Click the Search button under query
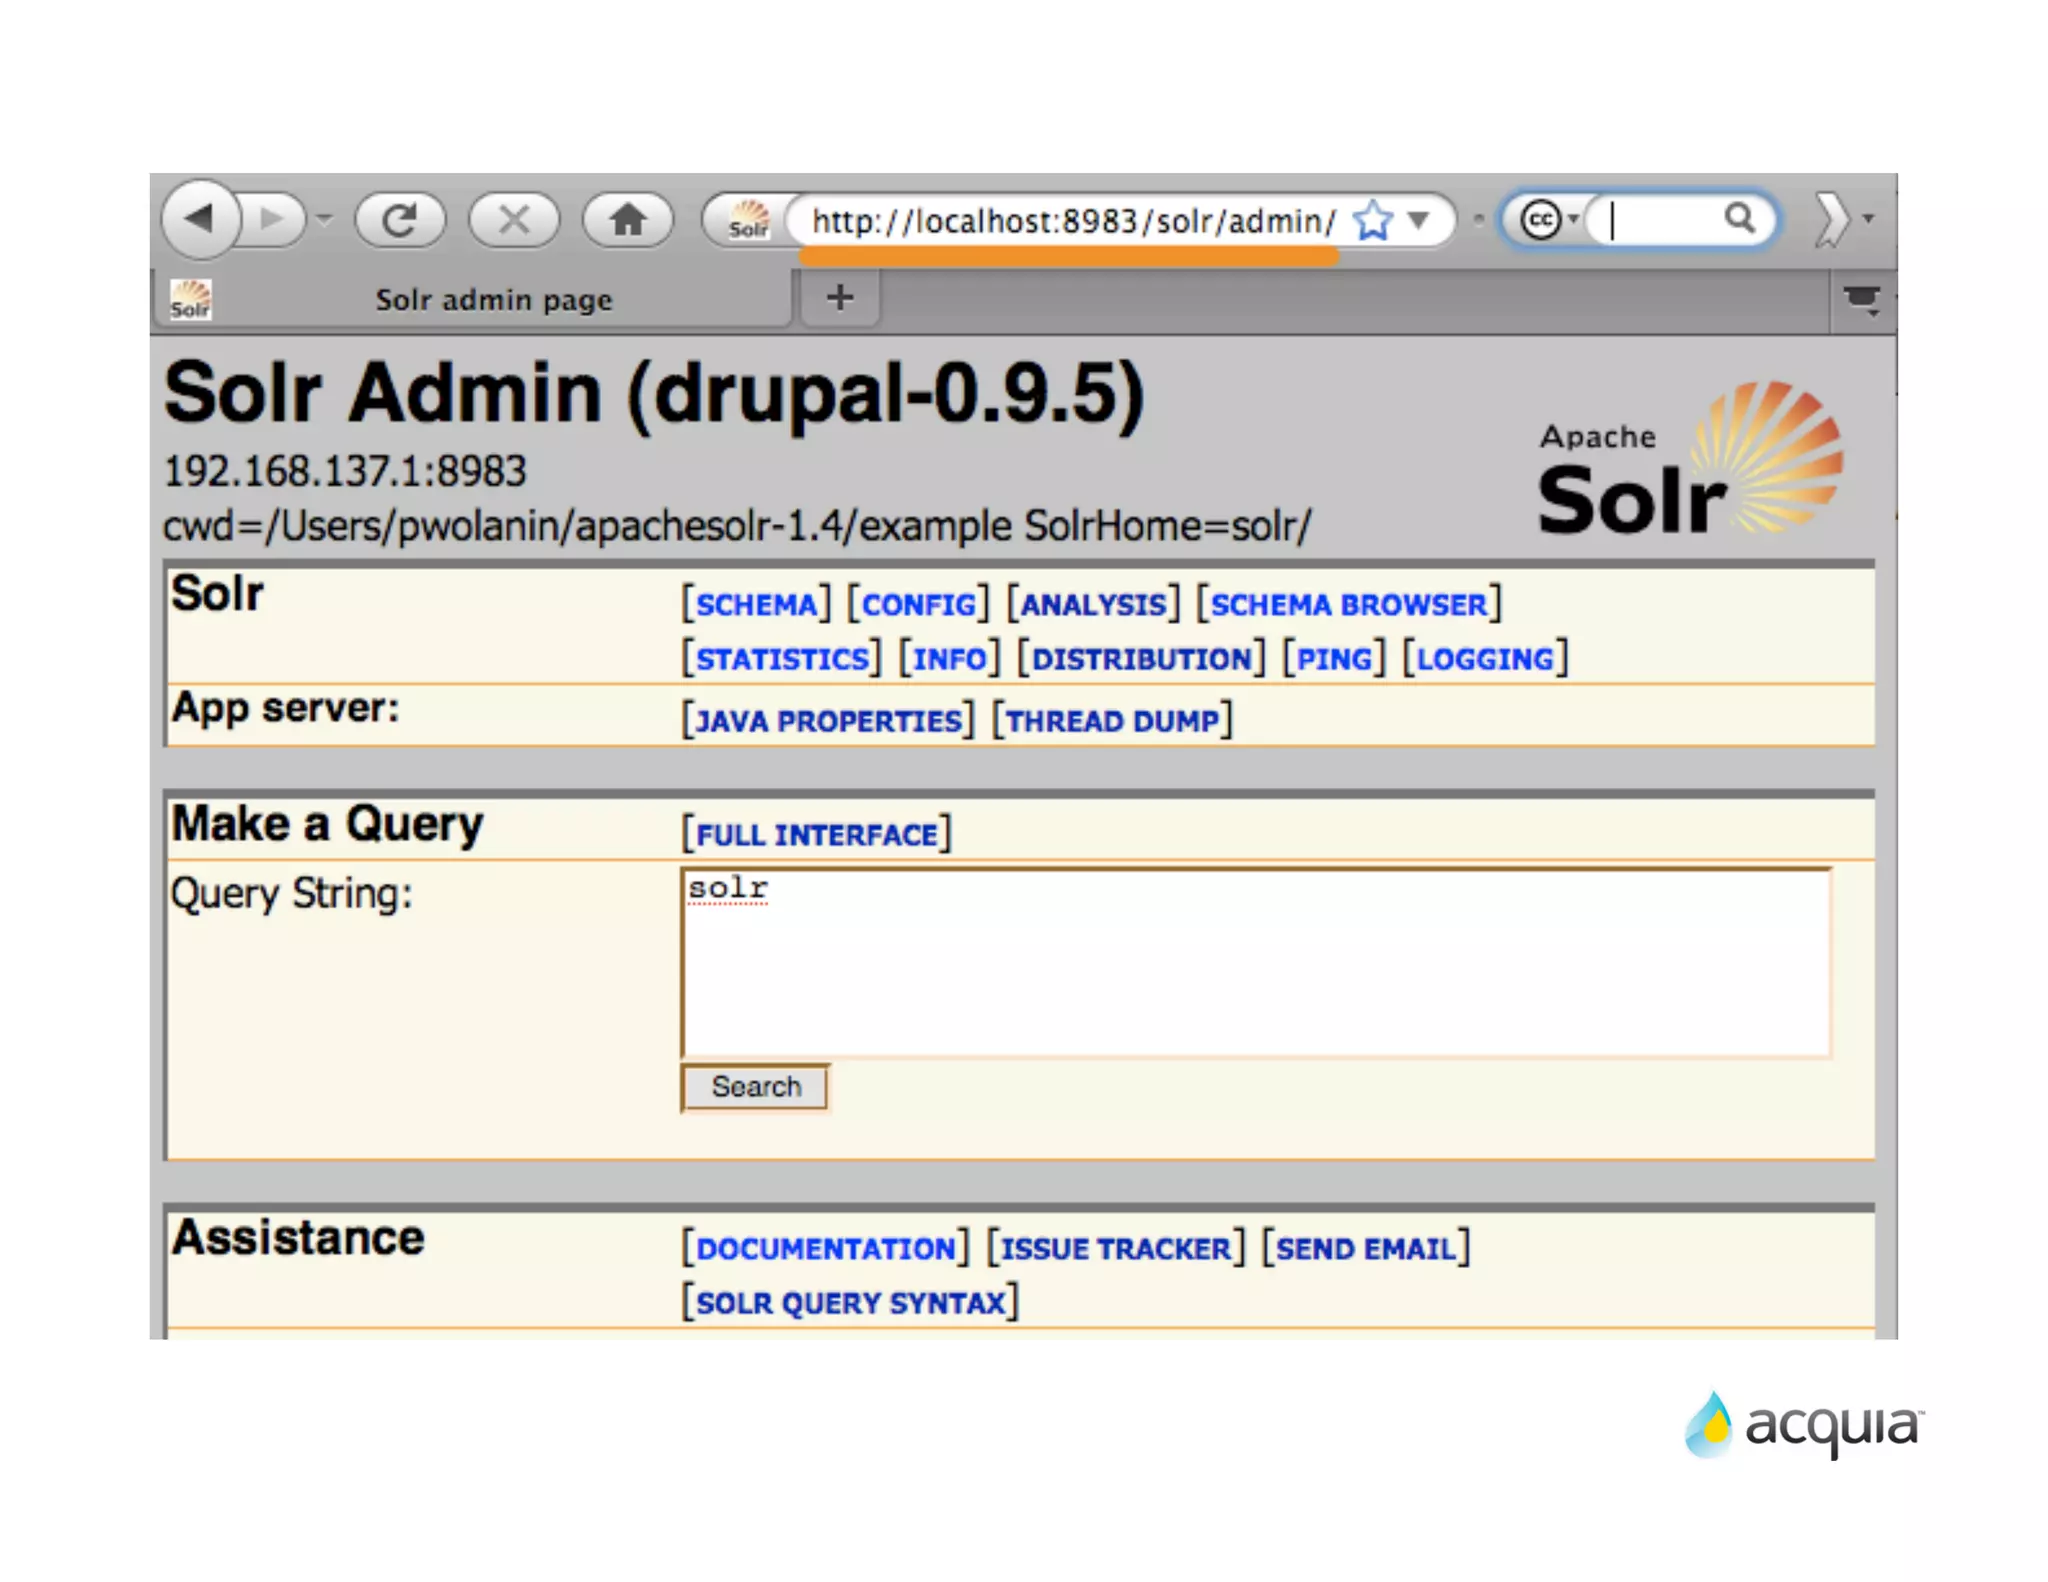 click(x=756, y=1087)
